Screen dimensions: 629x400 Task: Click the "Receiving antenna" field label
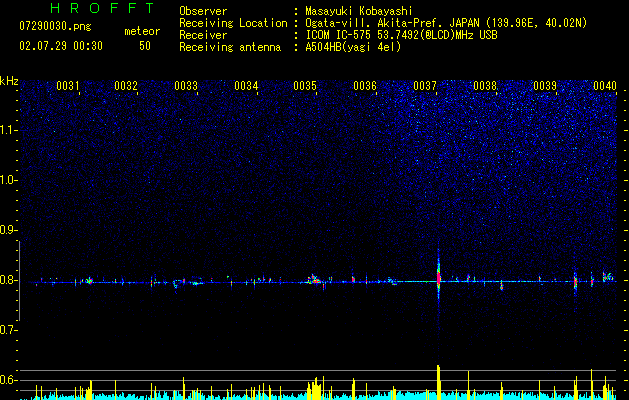(230, 47)
